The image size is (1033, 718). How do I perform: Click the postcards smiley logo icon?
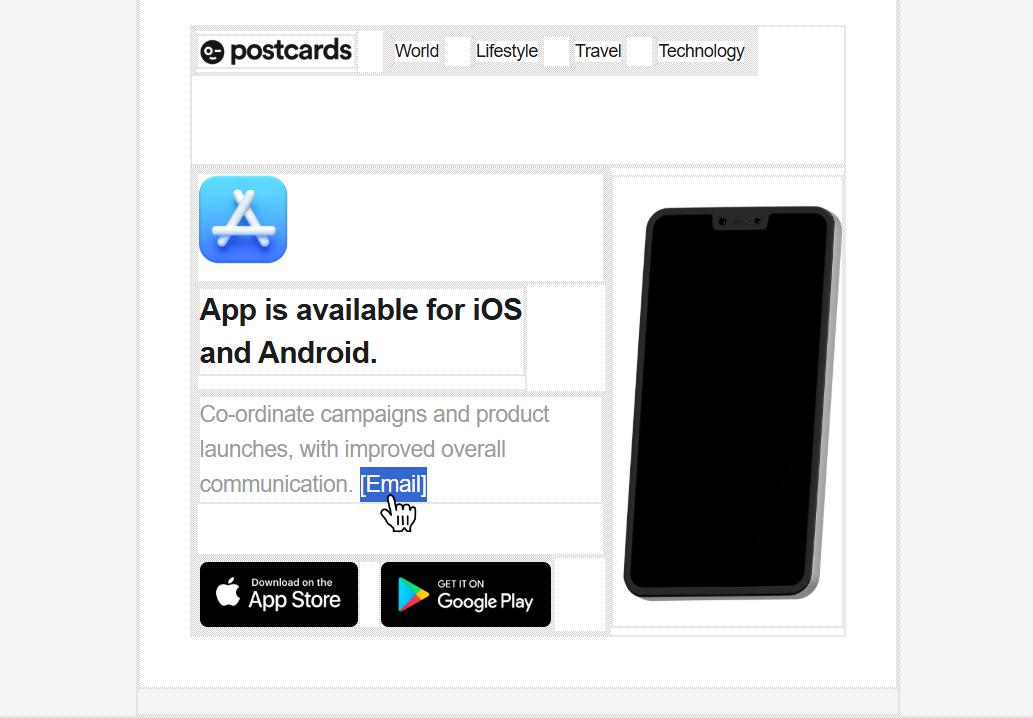(x=212, y=52)
